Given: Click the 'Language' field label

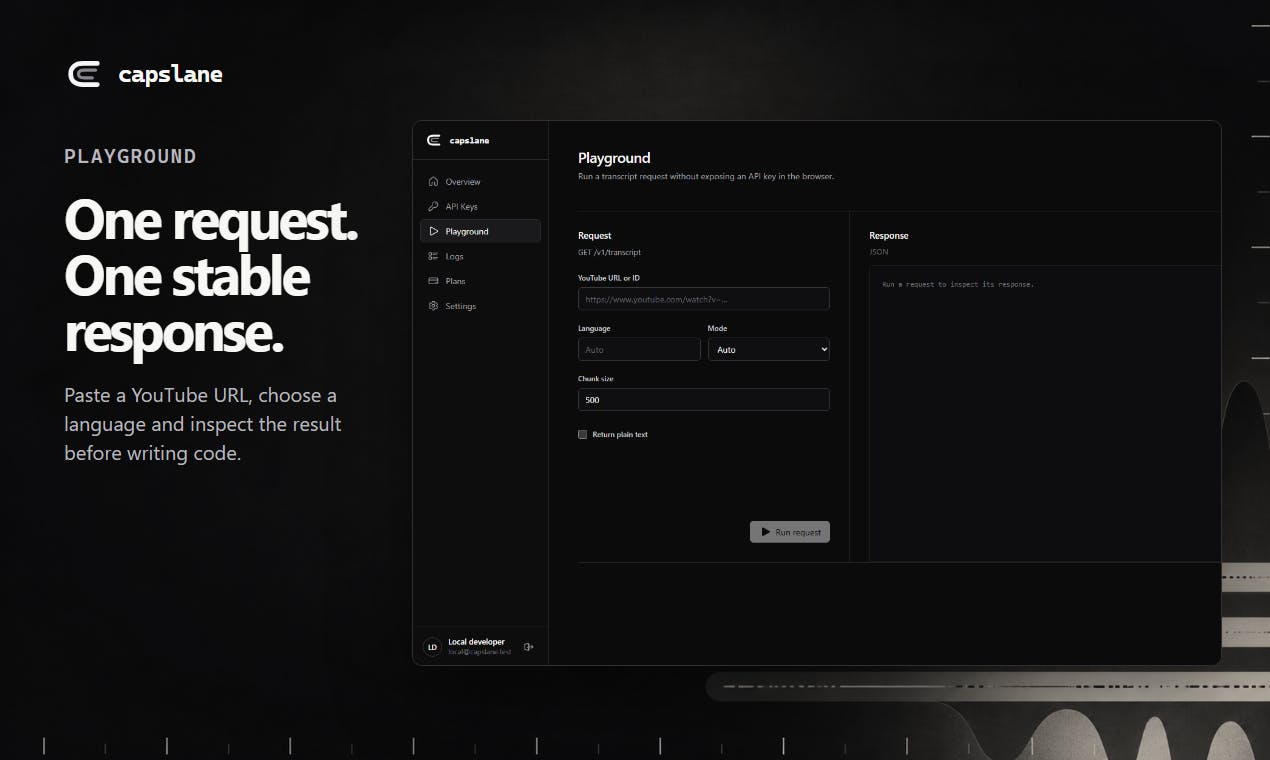Looking at the screenshot, I should (594, 328).
